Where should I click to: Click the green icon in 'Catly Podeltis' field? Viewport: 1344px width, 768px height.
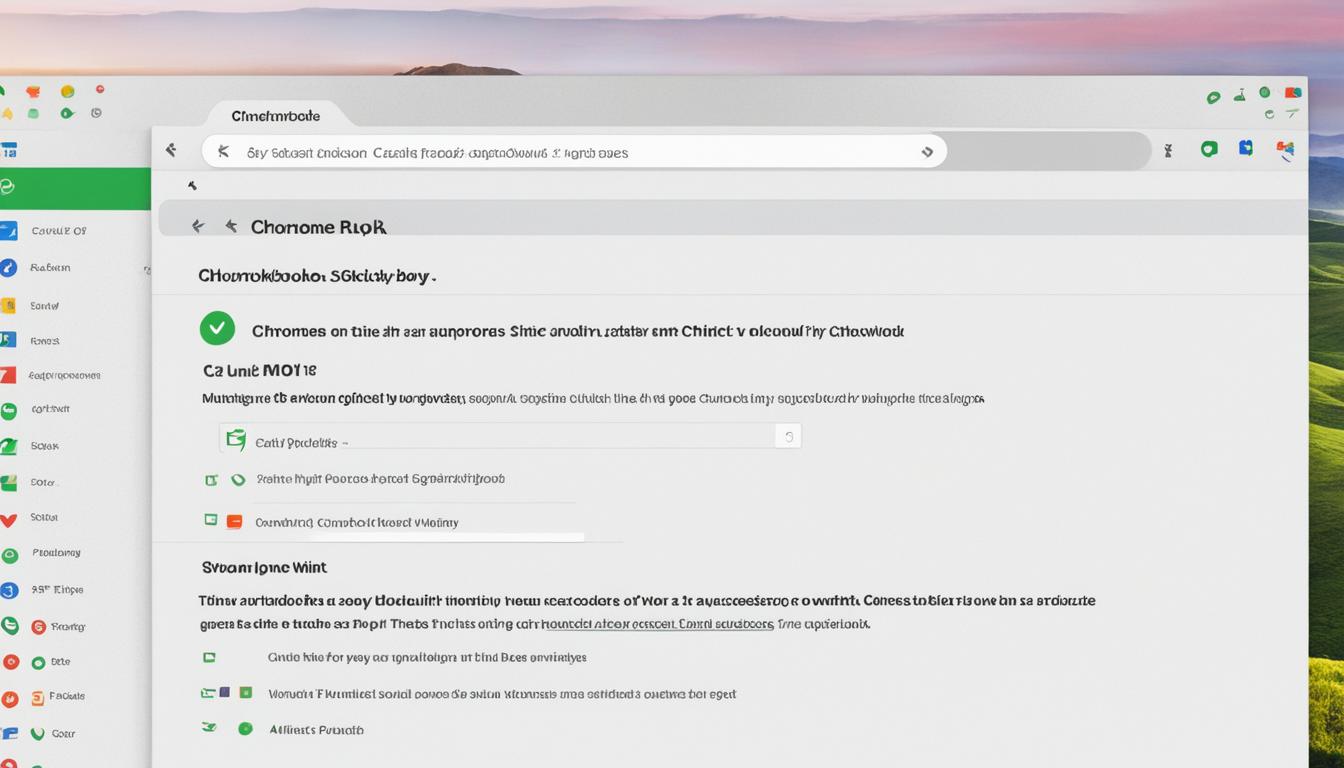[x=236, y=440]
